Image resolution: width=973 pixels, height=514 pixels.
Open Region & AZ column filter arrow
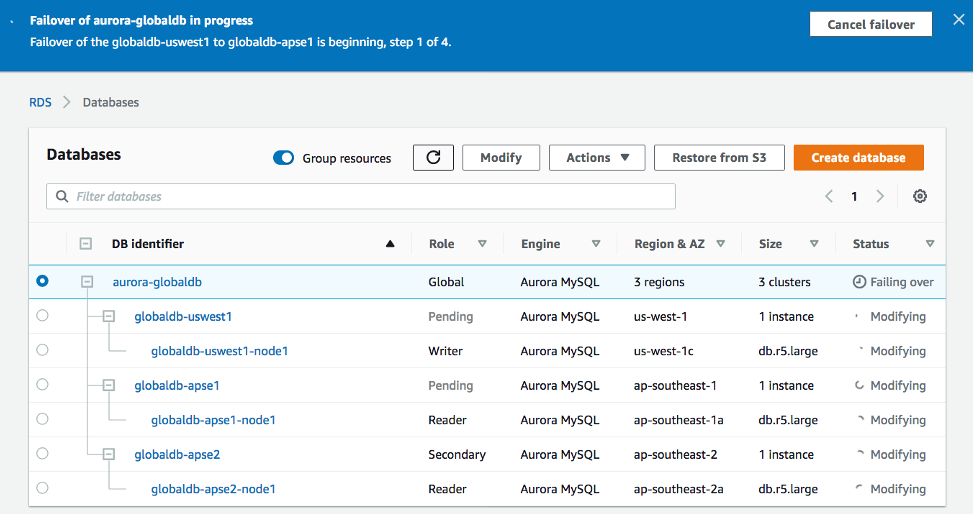[720, 244]
